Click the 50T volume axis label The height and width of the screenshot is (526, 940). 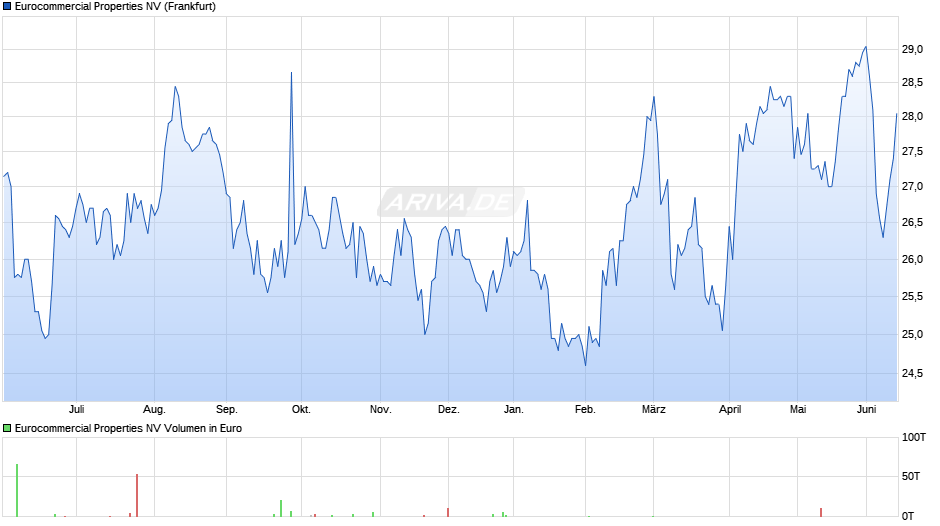(x=911, y=476)
